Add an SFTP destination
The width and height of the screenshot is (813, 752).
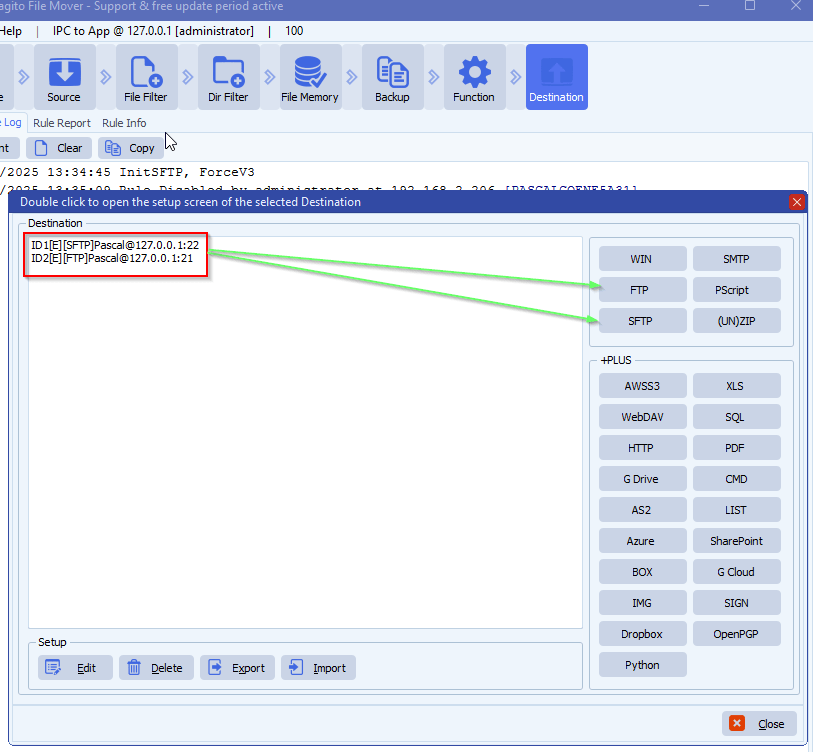point(642,321)
